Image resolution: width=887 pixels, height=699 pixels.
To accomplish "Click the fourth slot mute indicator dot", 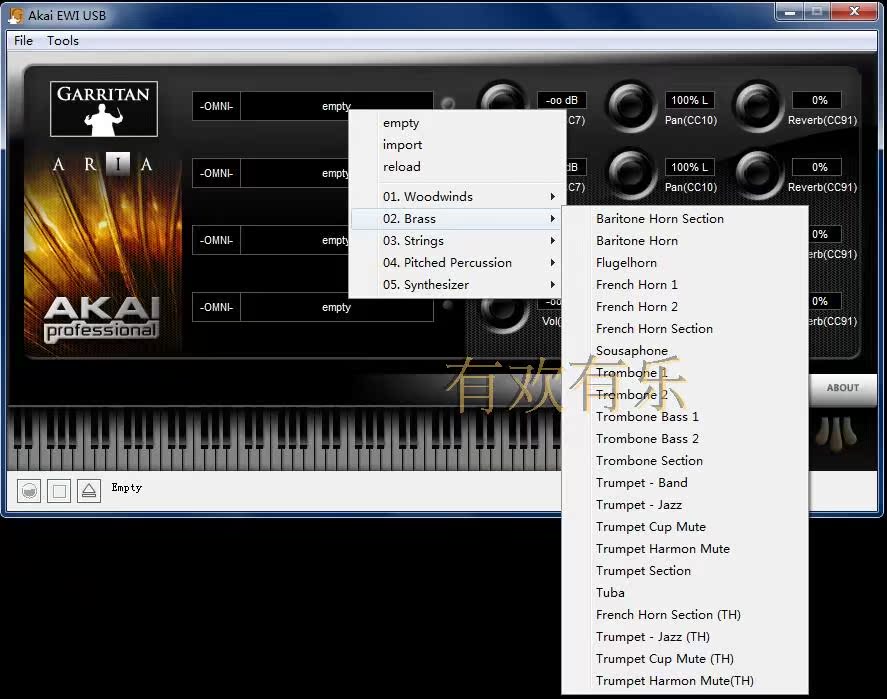I will coord(447,306).
